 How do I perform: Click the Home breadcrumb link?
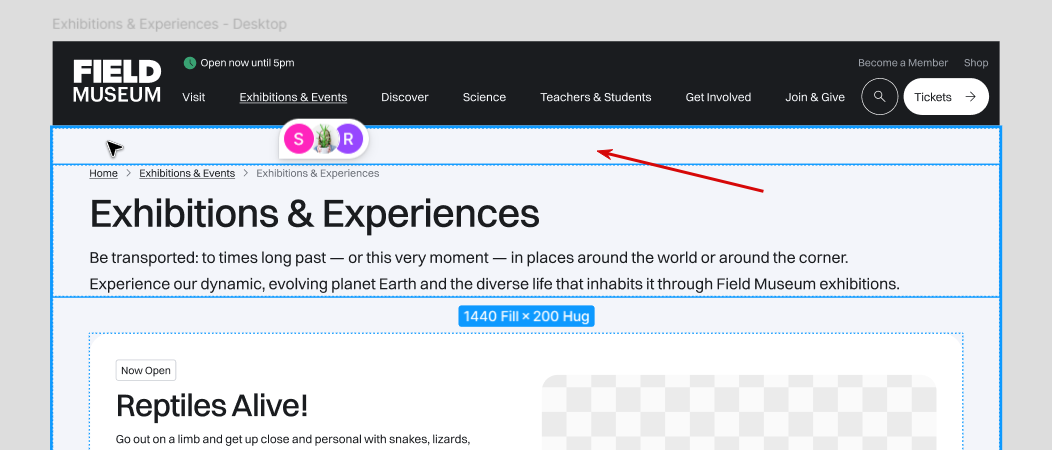point(103,174)
